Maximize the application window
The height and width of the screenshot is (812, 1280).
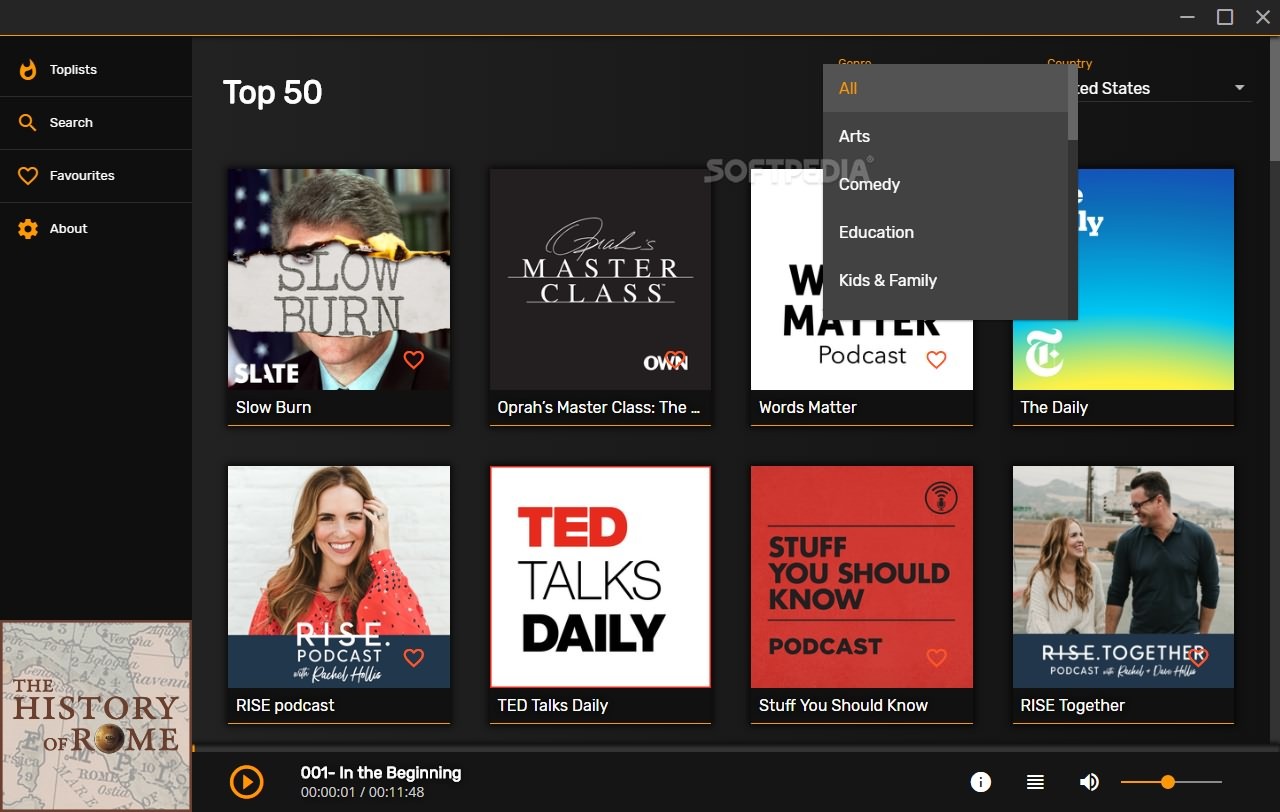pos(1225,17)
